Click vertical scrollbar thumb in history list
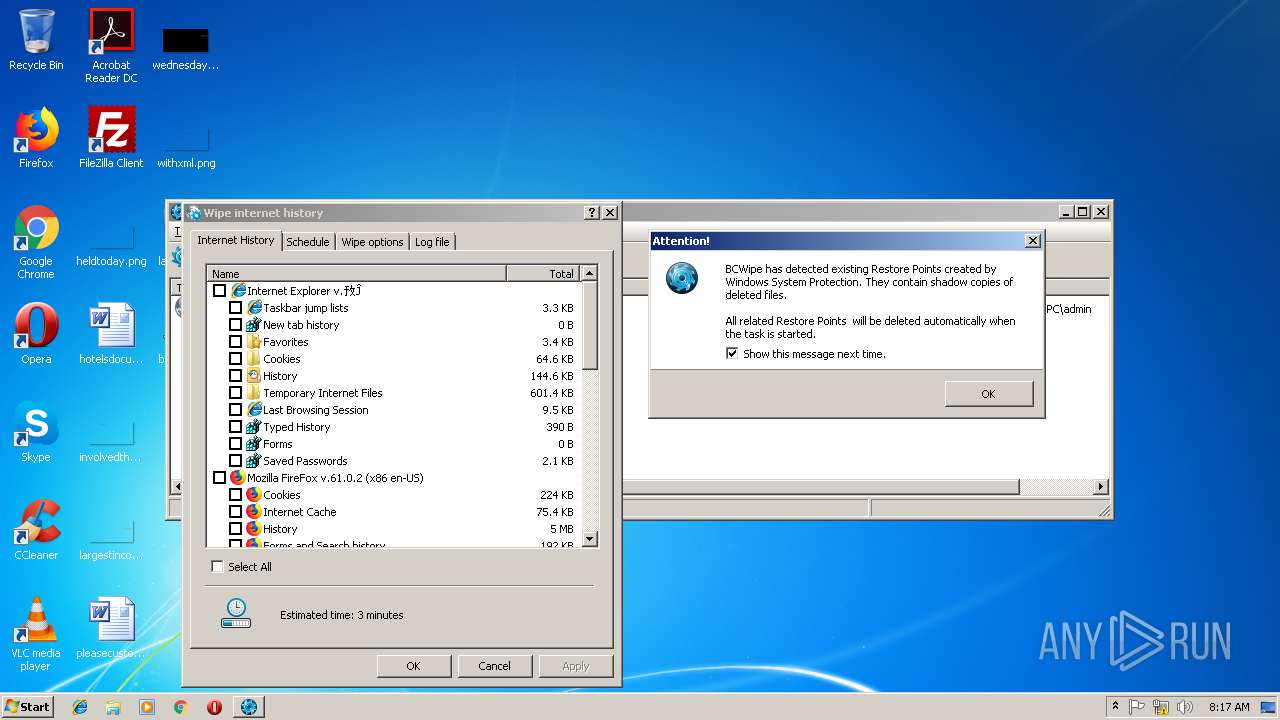This screenshot has width=1280, height=720. (589, 325)
